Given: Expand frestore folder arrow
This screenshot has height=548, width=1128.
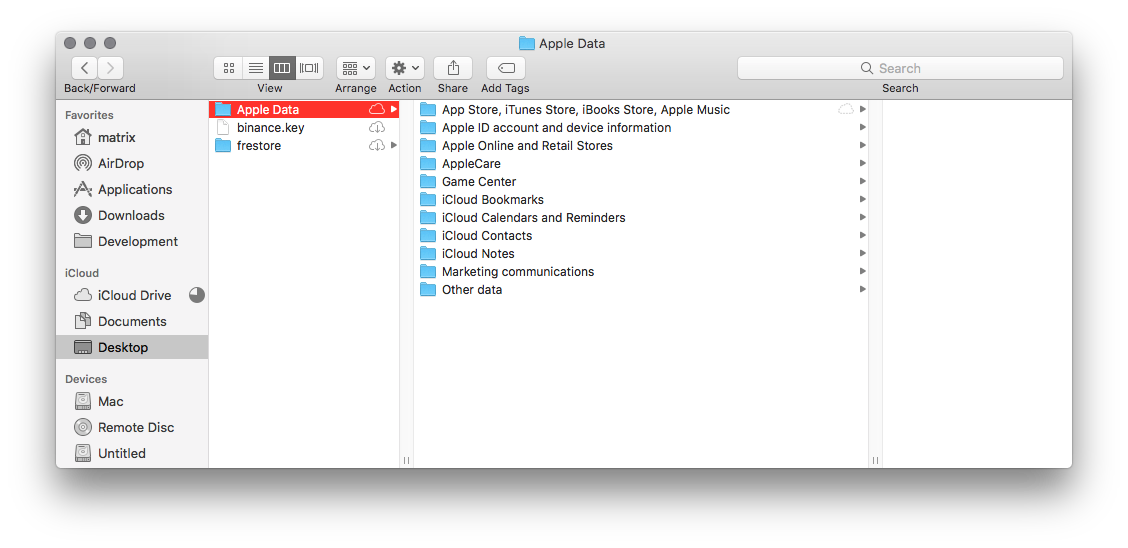Looking at the screenshot, I should pos(394,145).
